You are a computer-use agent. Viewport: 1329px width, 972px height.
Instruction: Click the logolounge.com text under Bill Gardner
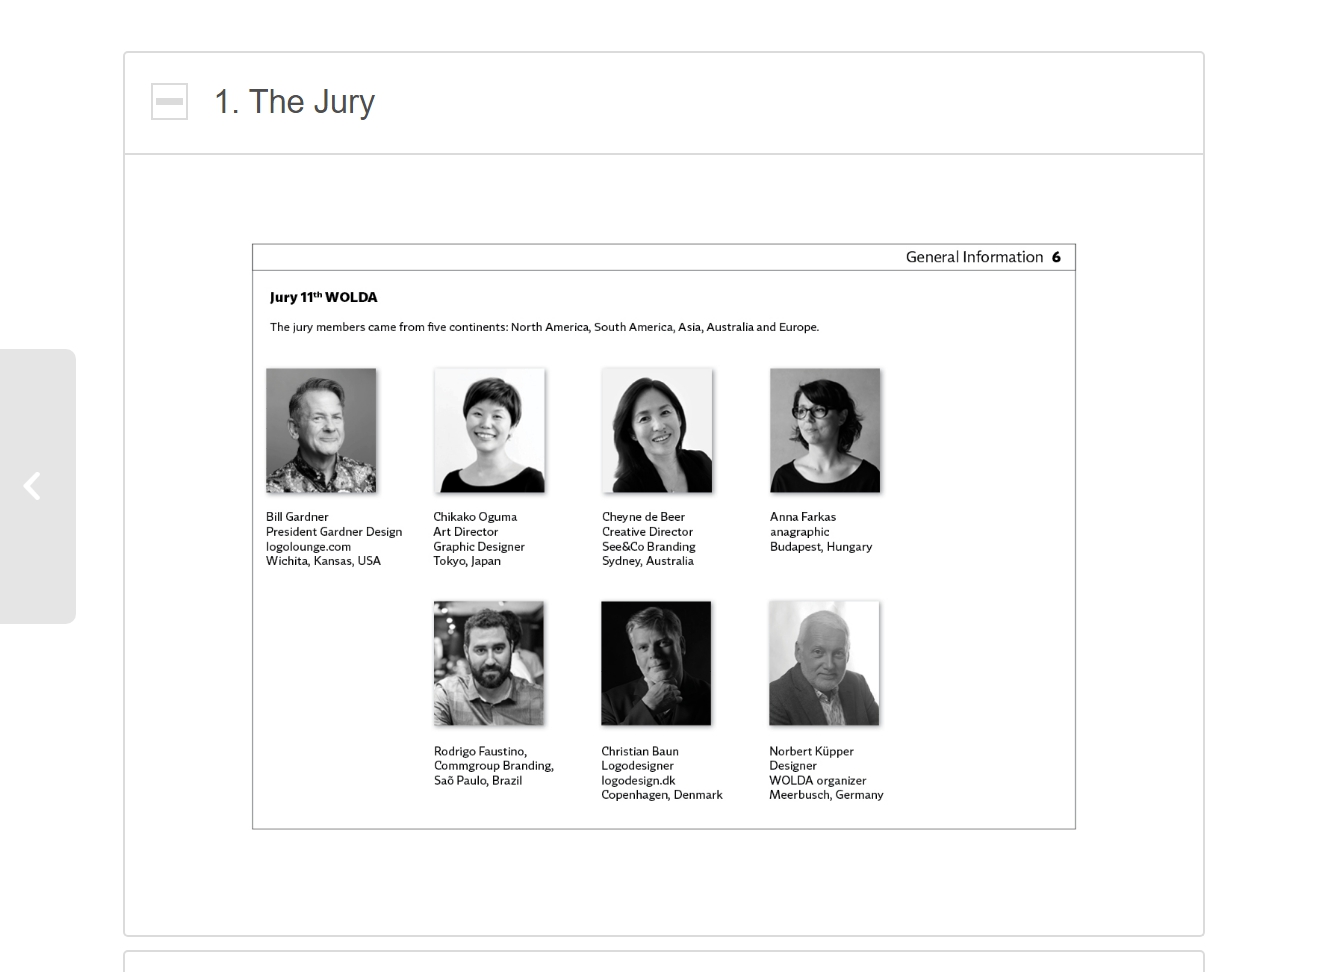coord(308,546)
